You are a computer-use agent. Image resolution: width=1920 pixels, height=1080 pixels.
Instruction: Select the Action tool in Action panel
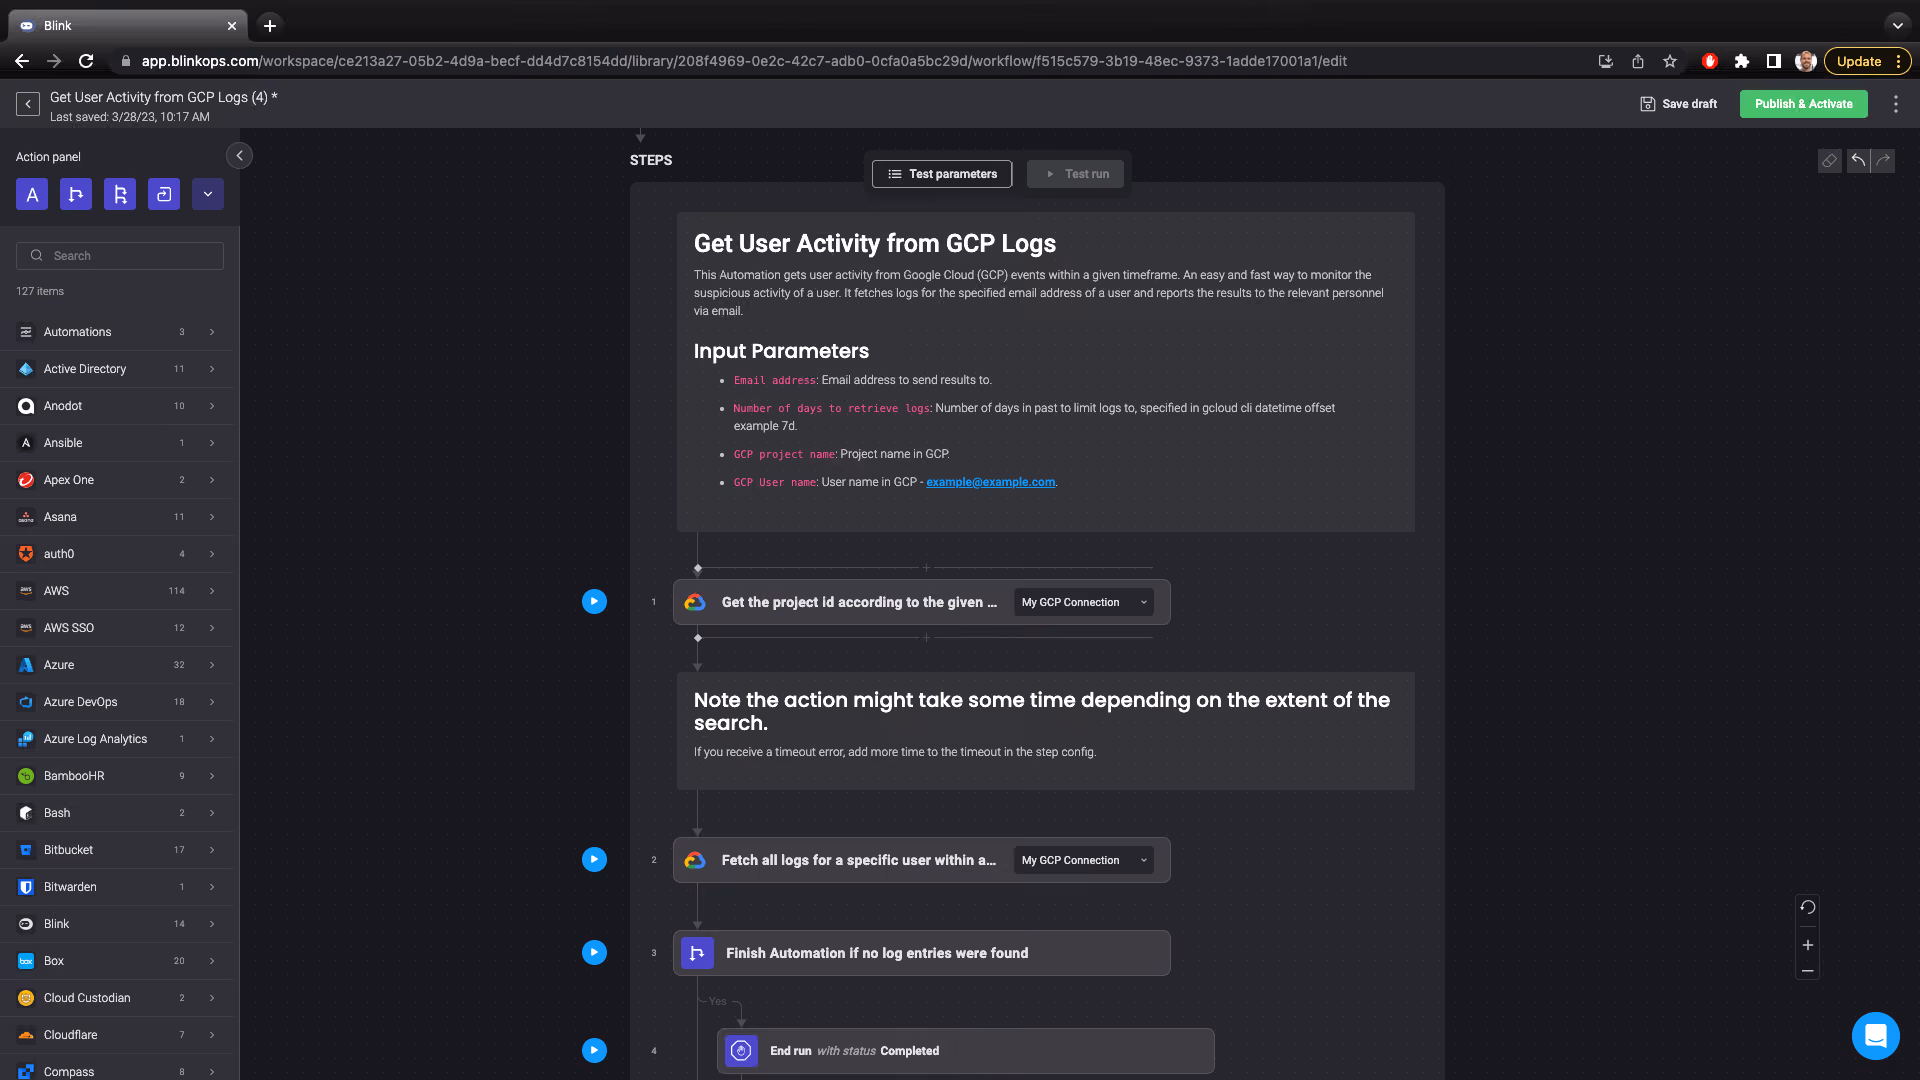pyautogui.click(x=32, y=194)
